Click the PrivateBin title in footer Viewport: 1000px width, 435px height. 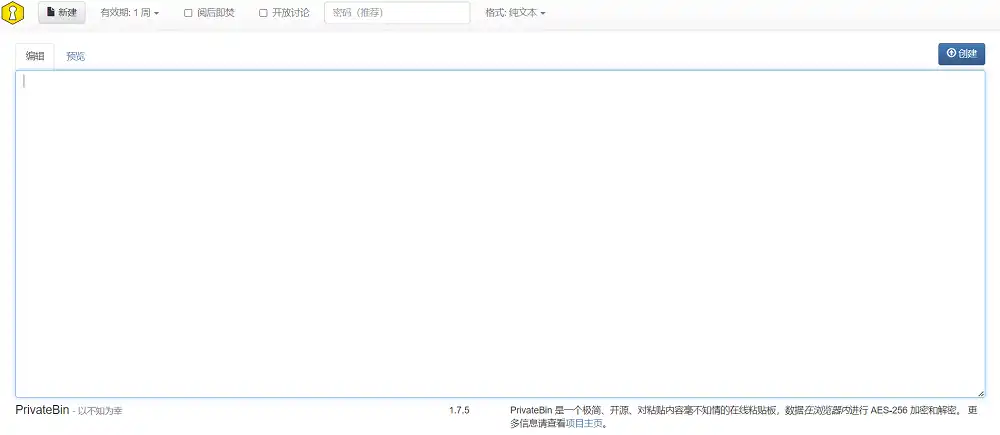tap(42, 410)
